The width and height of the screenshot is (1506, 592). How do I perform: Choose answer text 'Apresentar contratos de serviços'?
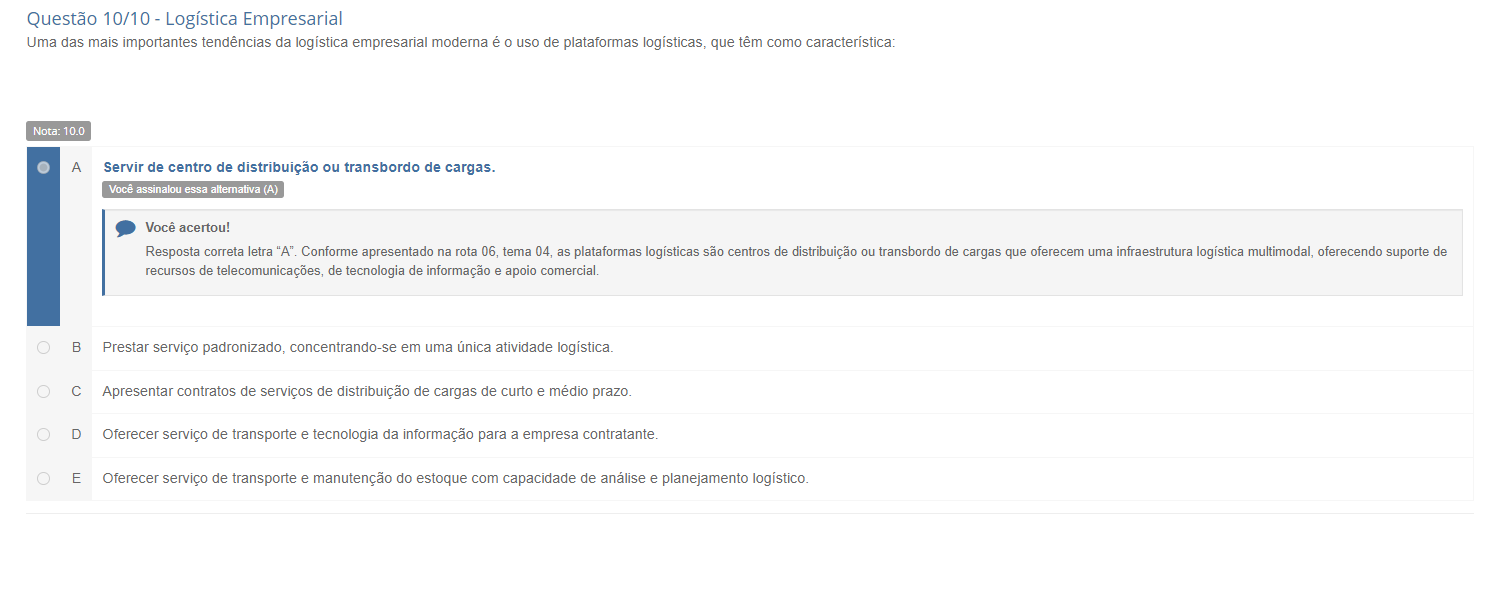point(366,391)
